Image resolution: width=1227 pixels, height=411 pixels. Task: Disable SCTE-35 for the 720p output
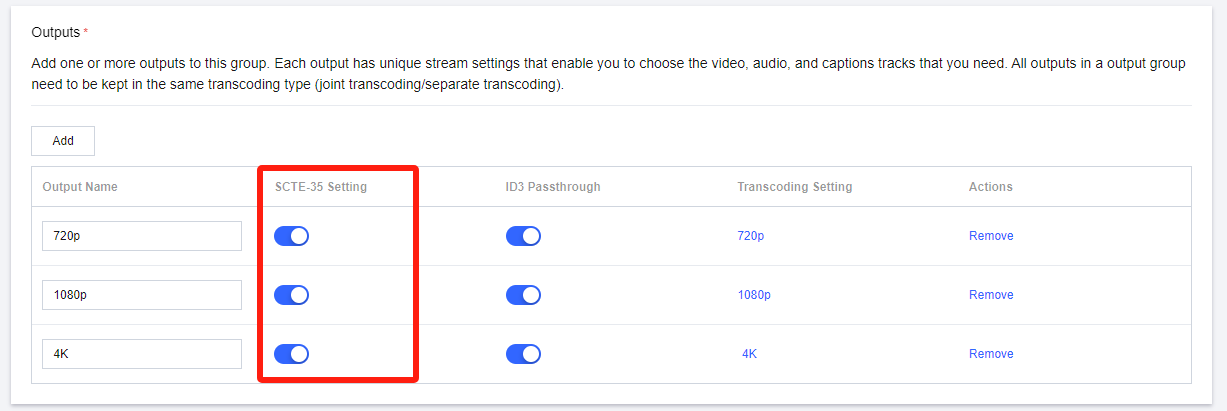coord(291,236)
